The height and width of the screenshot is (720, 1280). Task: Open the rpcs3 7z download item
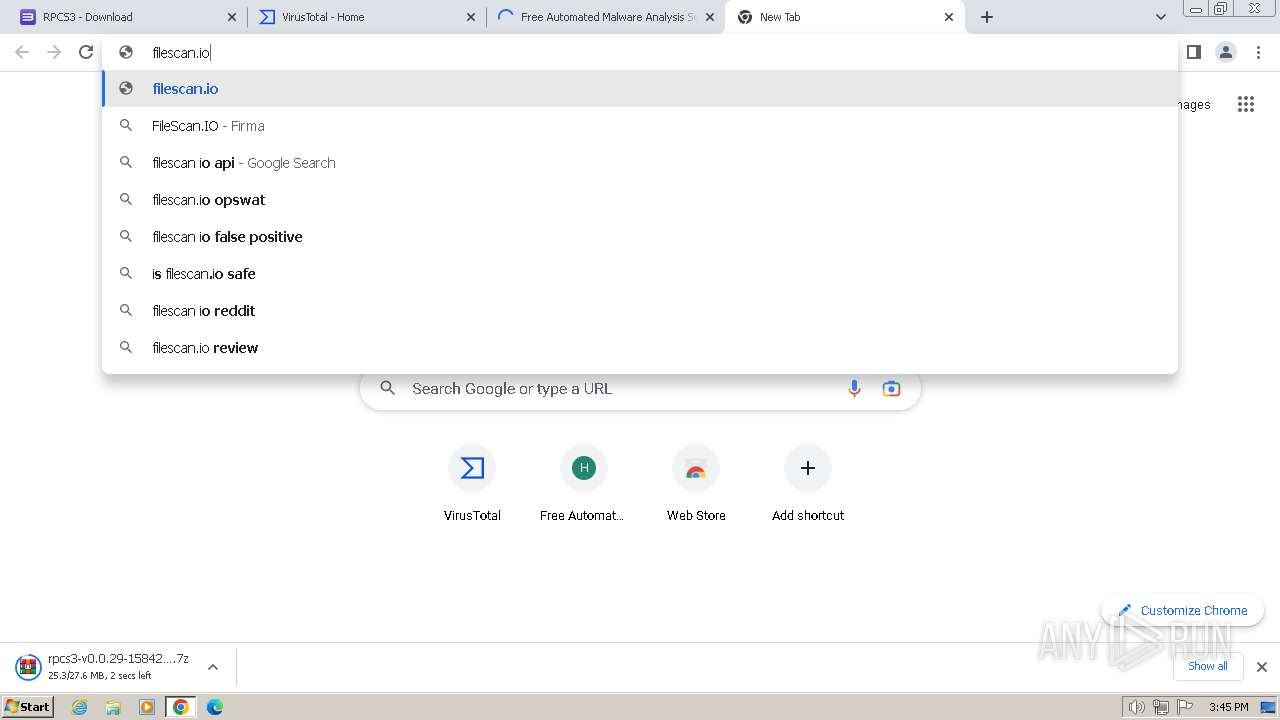(x=103, y=667)
